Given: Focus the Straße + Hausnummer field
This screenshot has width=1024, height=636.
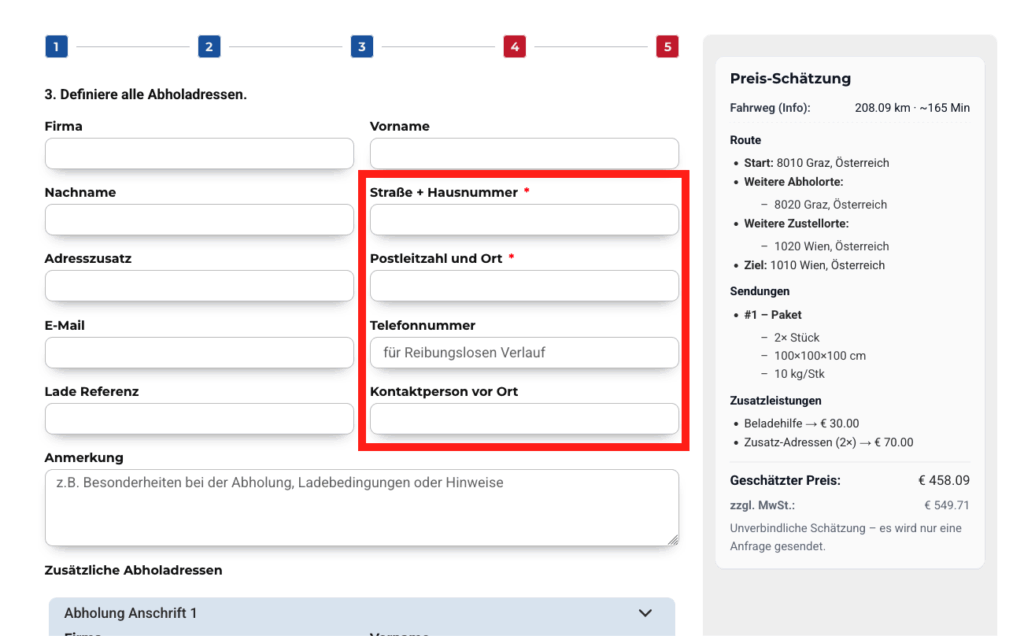Looking at the screenshot, I should click(x=524, y=220).
